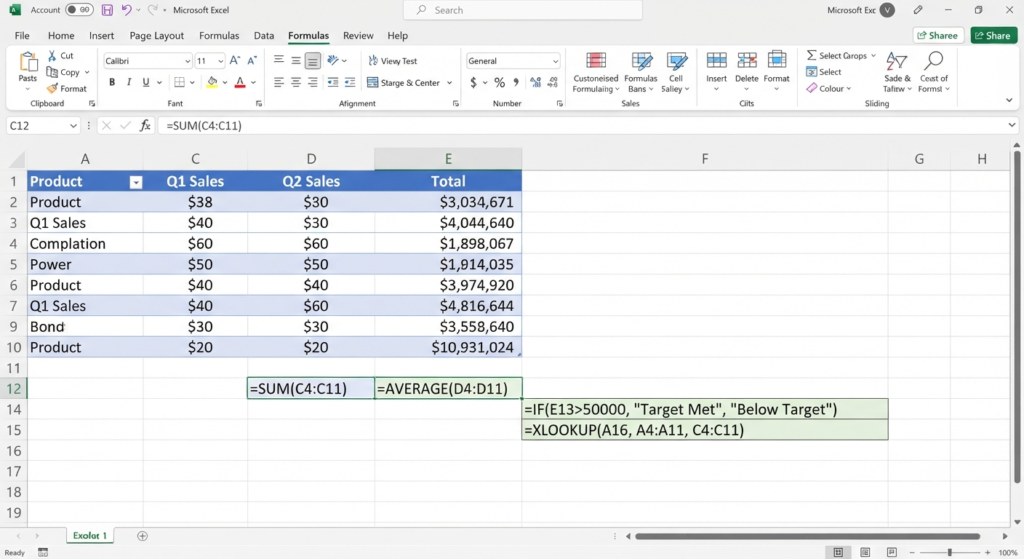The width and height of the screenshot is (1024, 559).
Task: Click the text orientation icon
Action: pos(333,61)
